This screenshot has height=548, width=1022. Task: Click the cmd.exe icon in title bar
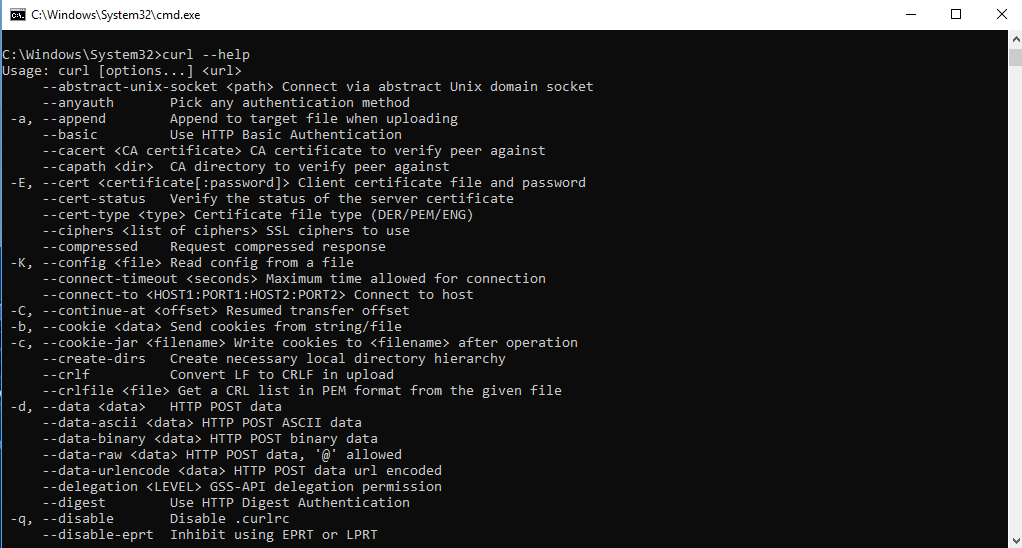pyautogui.click(x=17, y=15)
